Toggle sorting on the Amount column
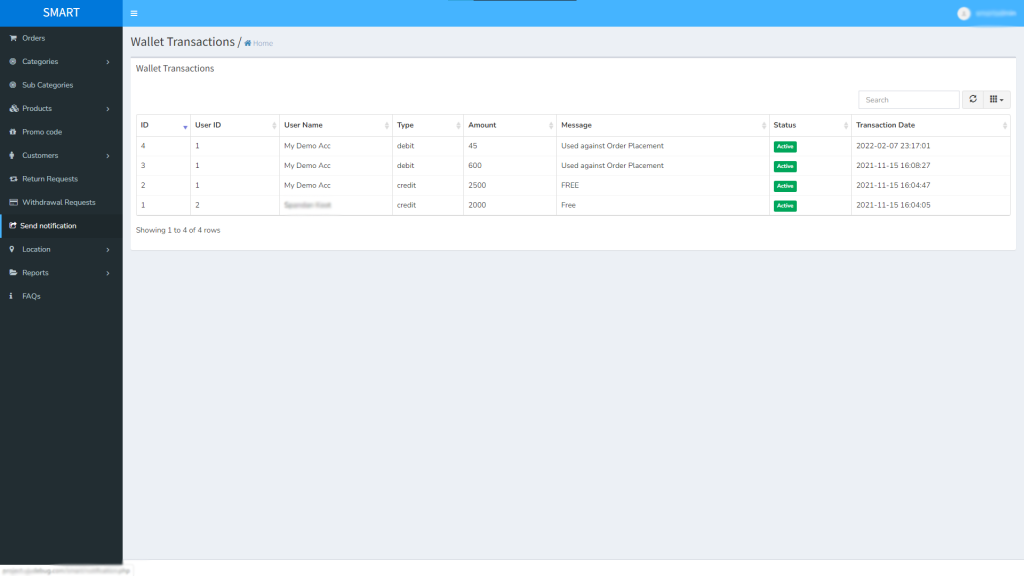 click(551, 125)
